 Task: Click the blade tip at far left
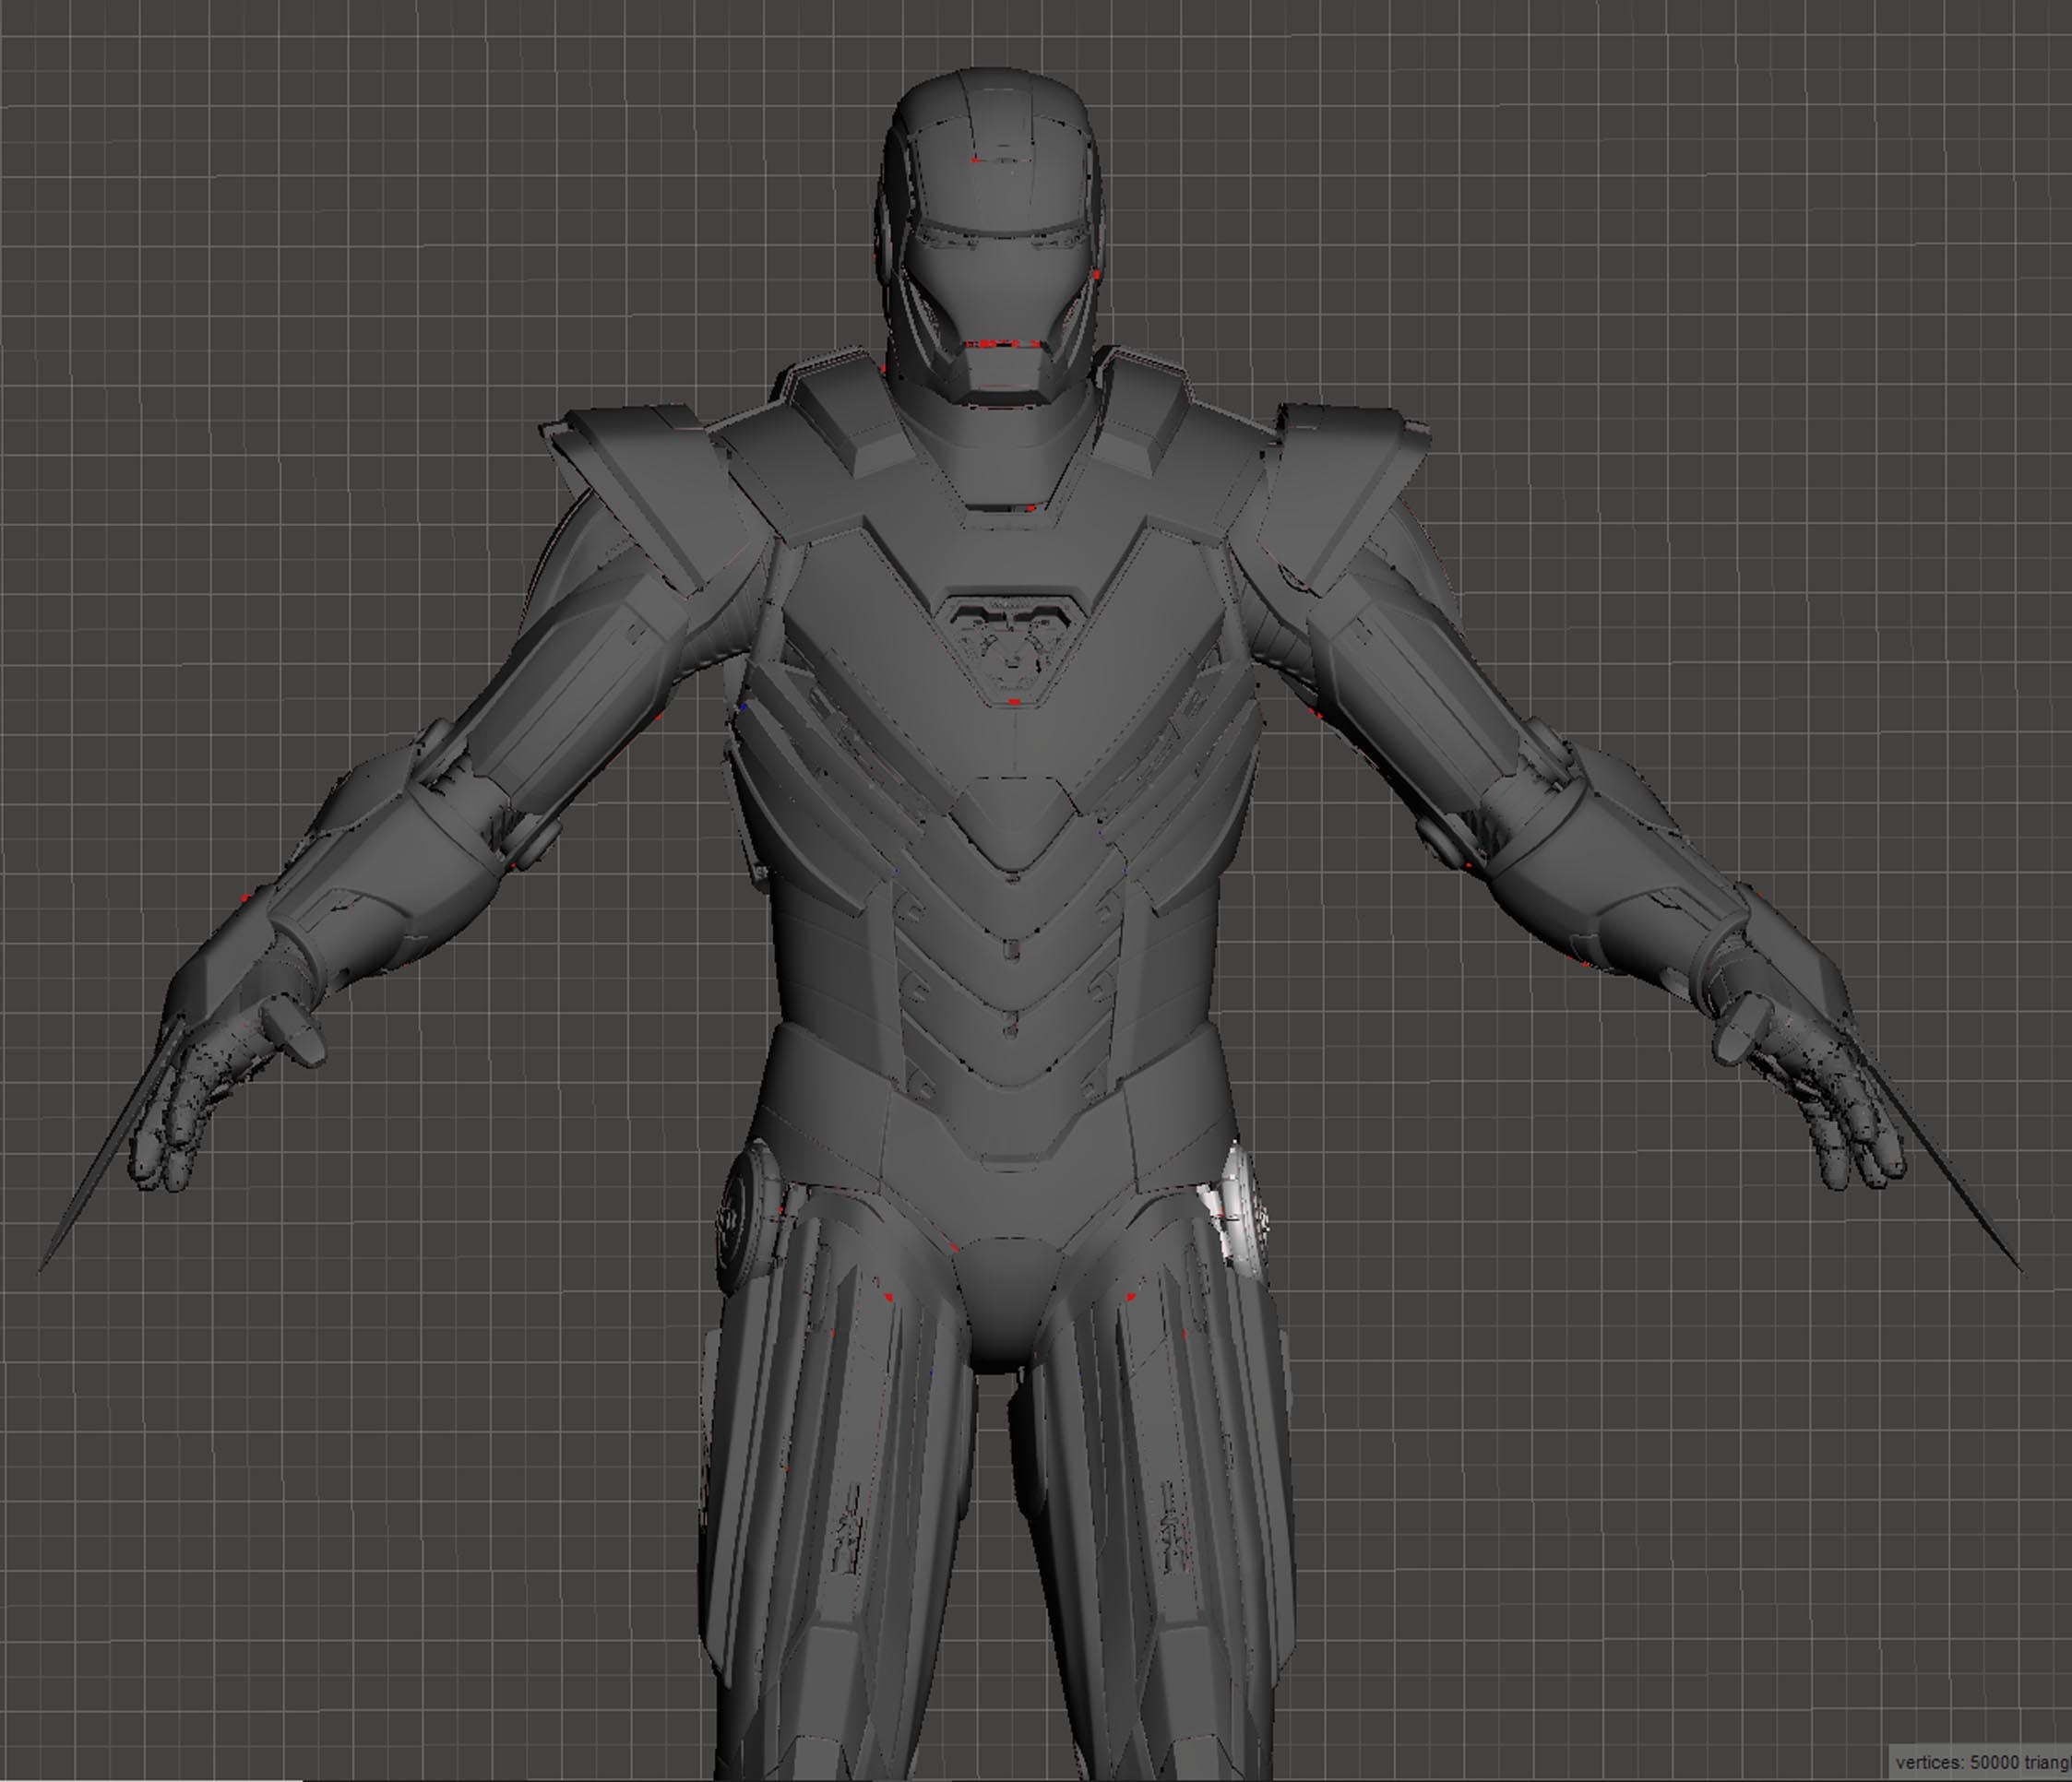coord(45,1267)
